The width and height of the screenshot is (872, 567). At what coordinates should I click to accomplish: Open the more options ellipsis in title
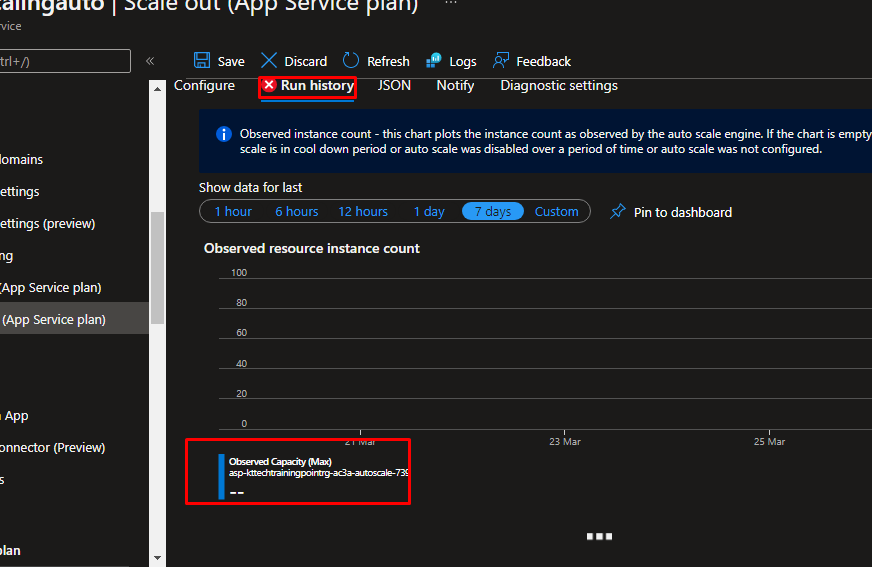[x=450, y=5]
